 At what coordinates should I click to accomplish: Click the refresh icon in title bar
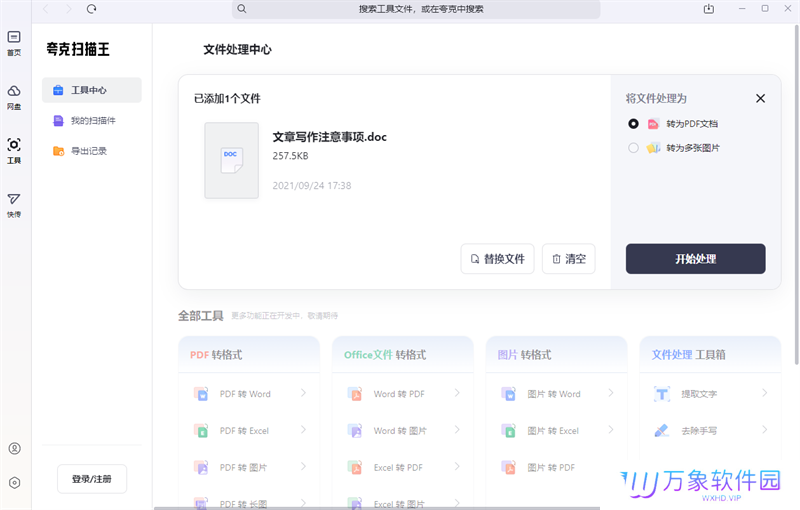point(91,9)
